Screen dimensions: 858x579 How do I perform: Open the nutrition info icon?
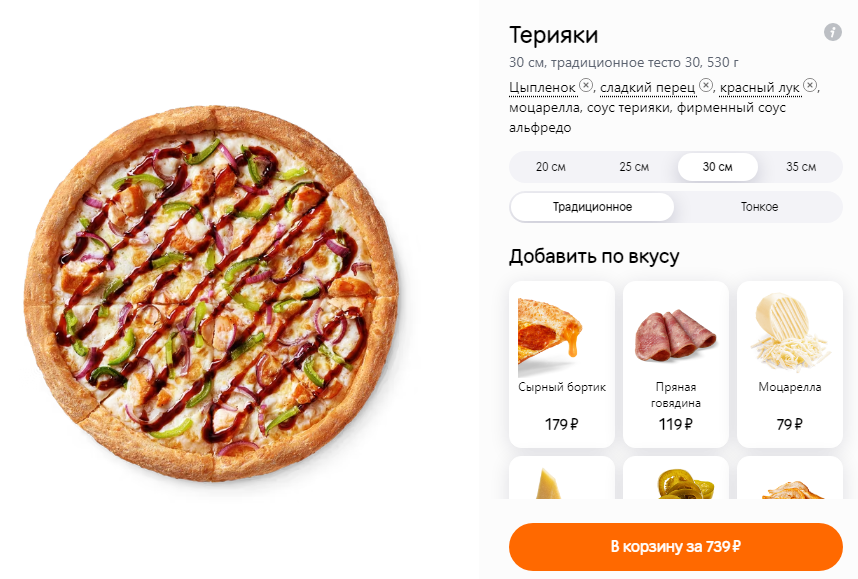[x=832, y=32]
